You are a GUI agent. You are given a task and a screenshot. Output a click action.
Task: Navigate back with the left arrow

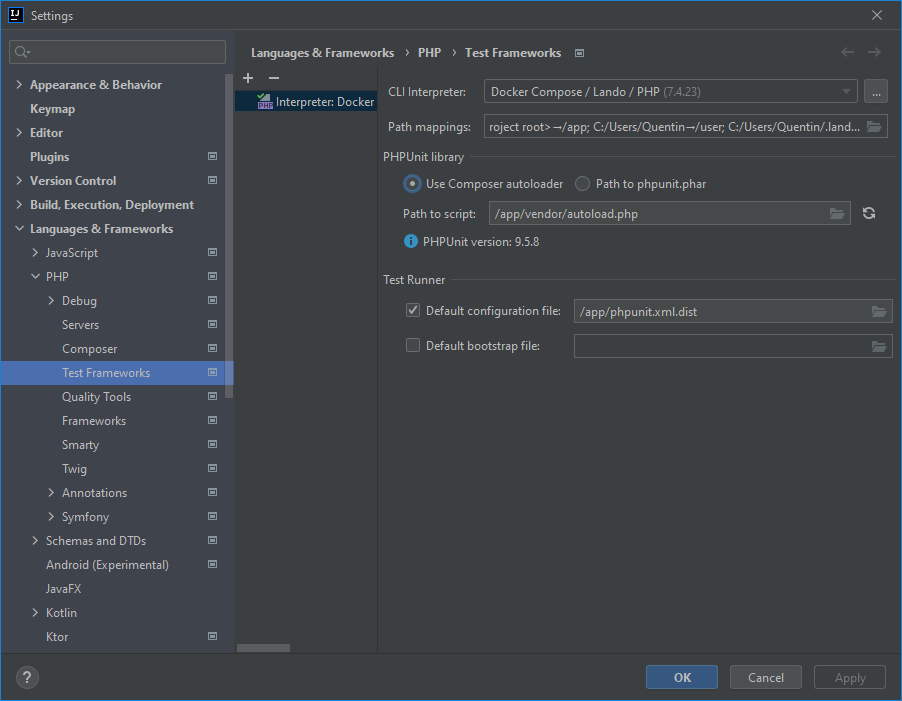pyautogui.click(x=847, y=53)
